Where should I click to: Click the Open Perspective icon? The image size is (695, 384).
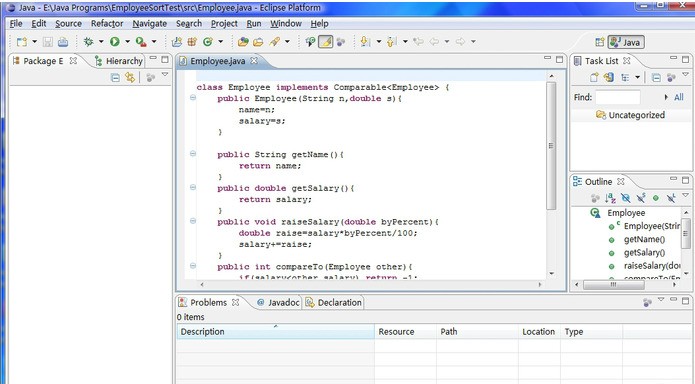click(599, 42)
